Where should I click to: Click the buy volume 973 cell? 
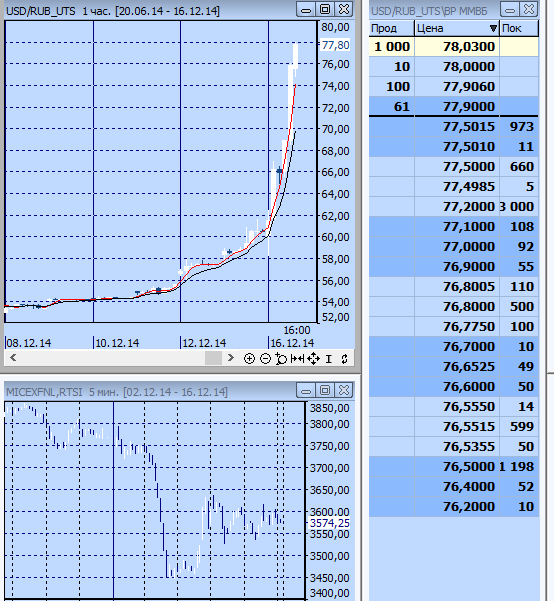point(519,126)
